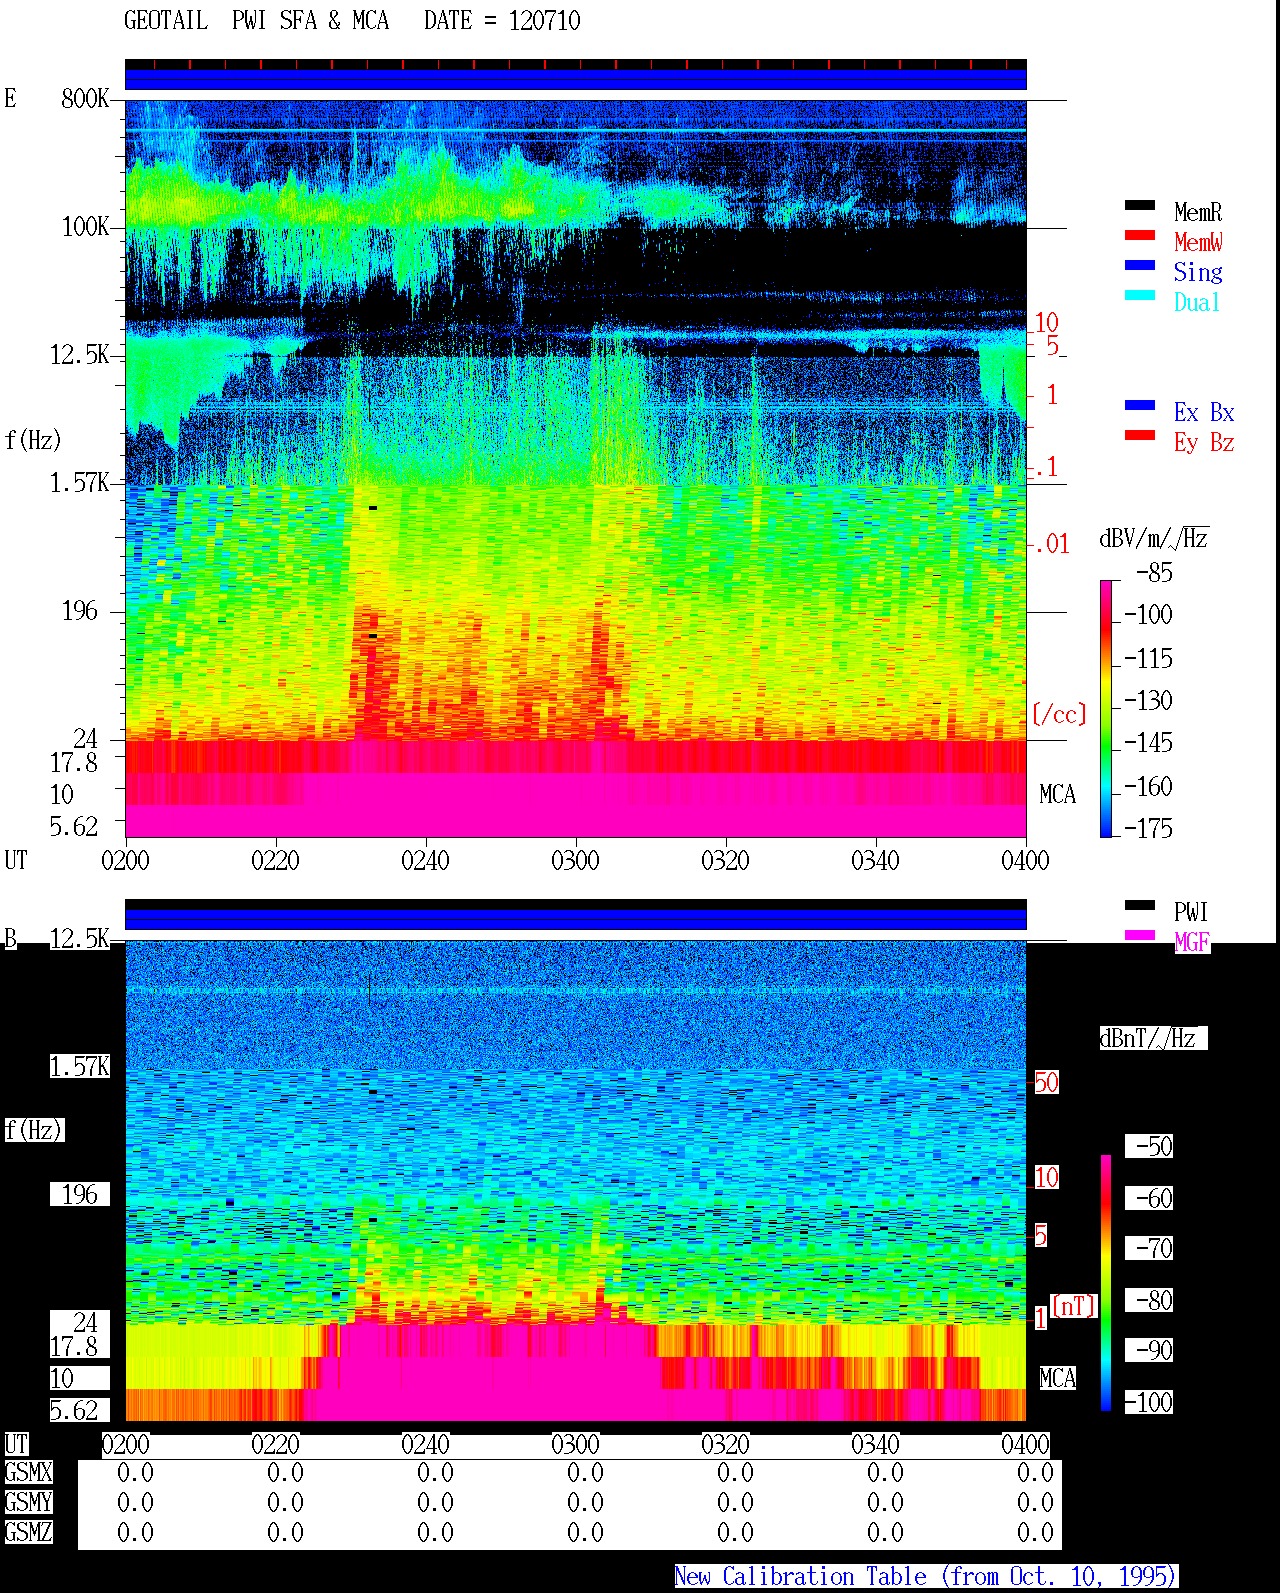Viewport: 1280px width, 1593px height.
Task: Click the black PWI legend swatch
Action: [1139, 905]
